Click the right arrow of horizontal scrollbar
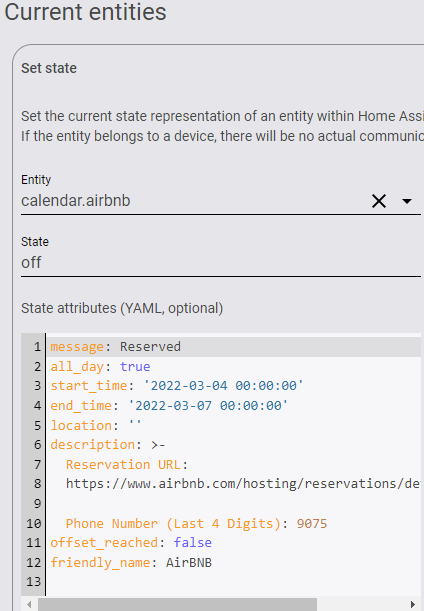 pyautogui.click(x=413, y=604)
